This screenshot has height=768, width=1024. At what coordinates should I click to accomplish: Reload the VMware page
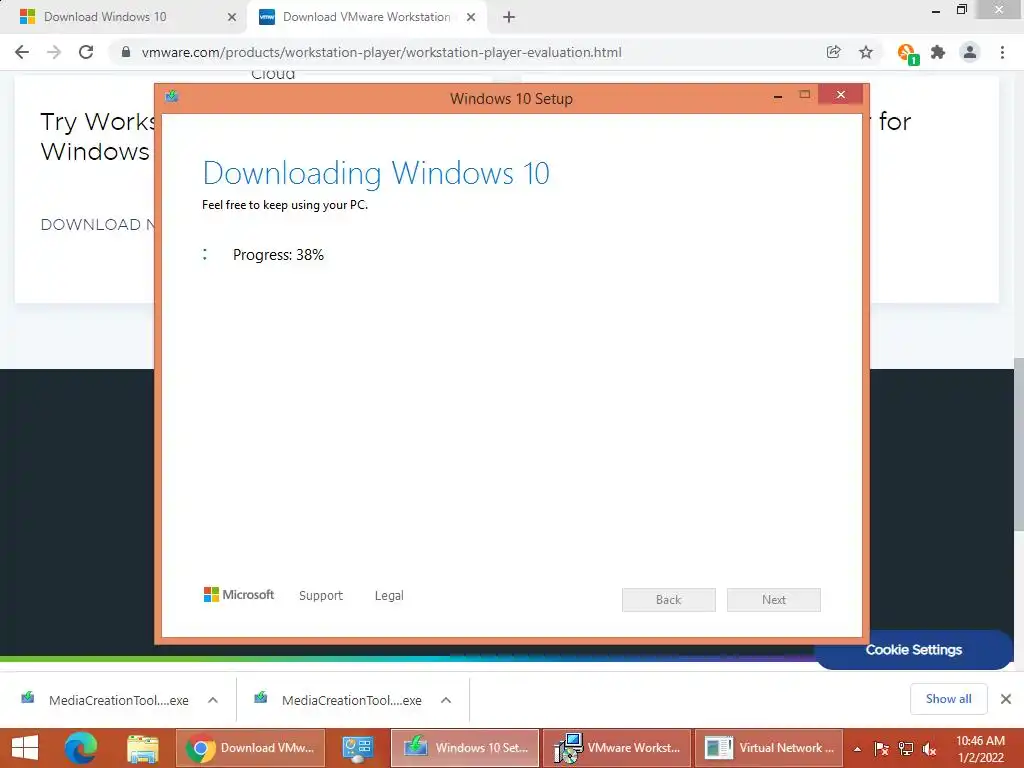(x=86, y=52)
